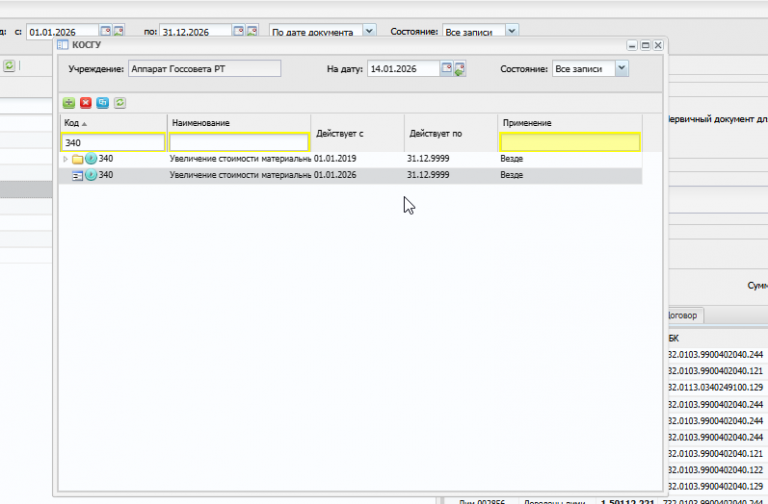This screenshot has height=504, width=768.
Task: Click the 32.0113.0340249100.129 cell in the background
Action: point(716,387)
